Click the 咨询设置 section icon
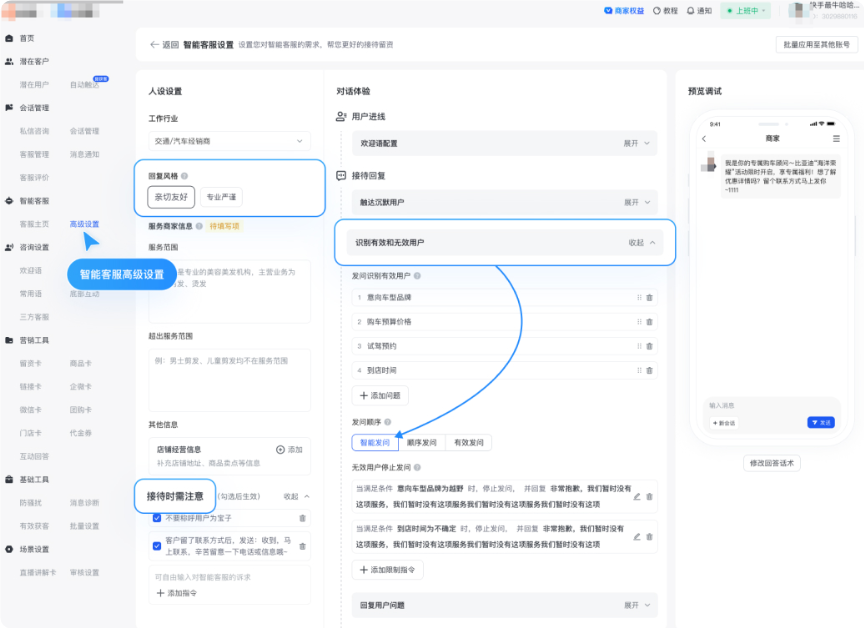 click(x=9, y=247)
